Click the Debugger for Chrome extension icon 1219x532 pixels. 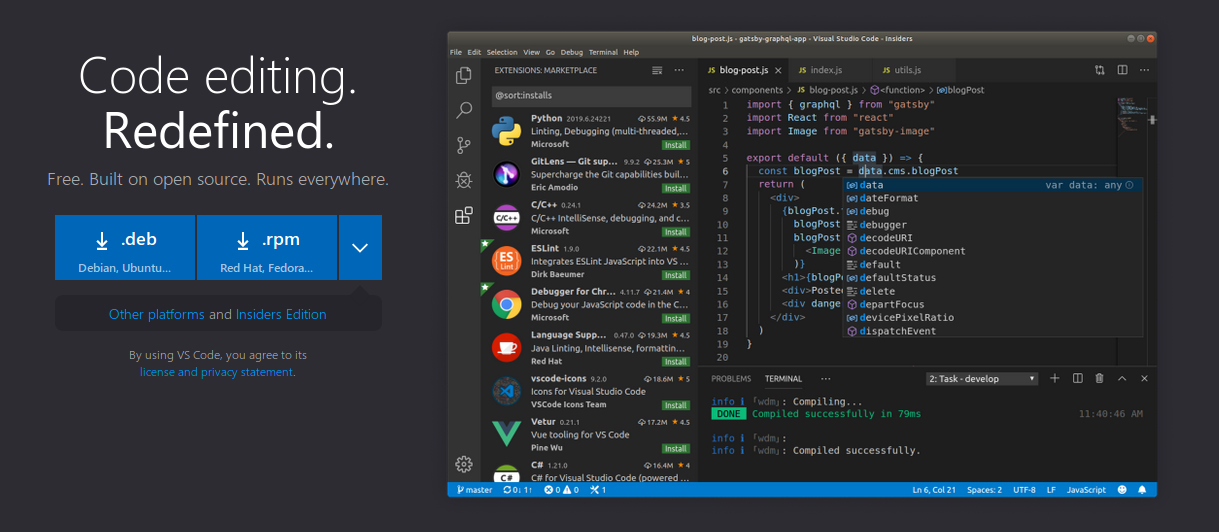507,304
